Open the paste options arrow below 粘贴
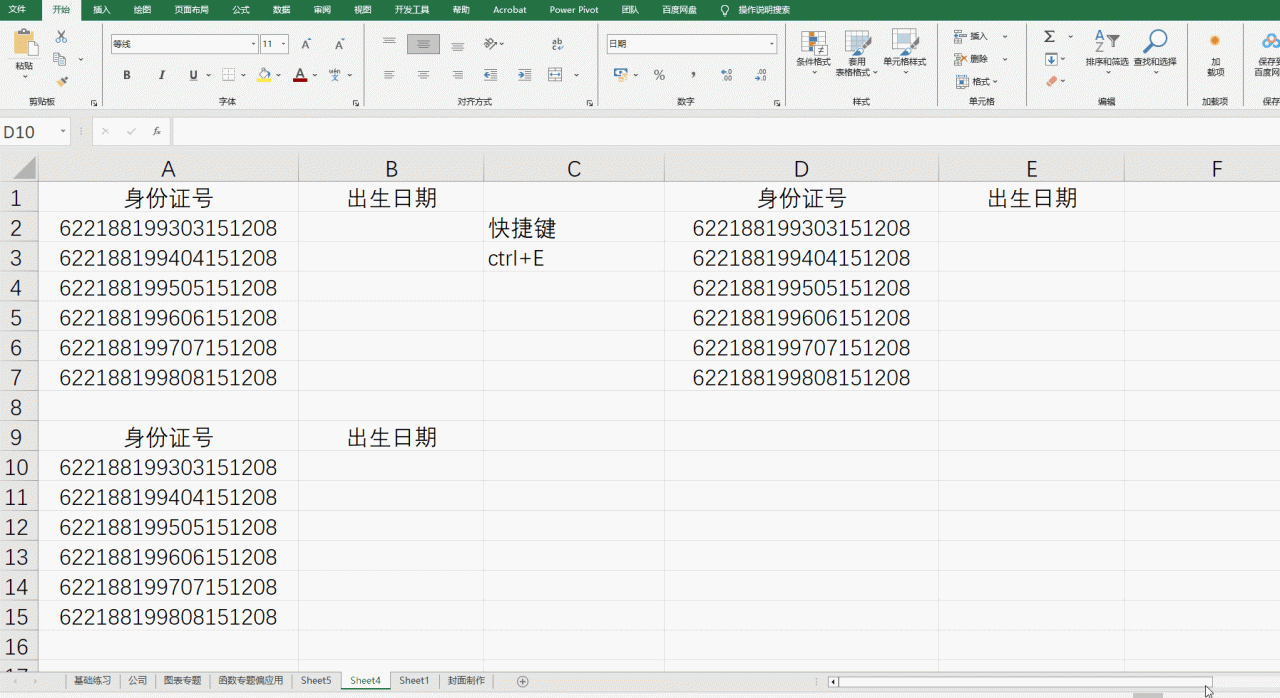Viewport: 1280px width, 698px height. 24,77
